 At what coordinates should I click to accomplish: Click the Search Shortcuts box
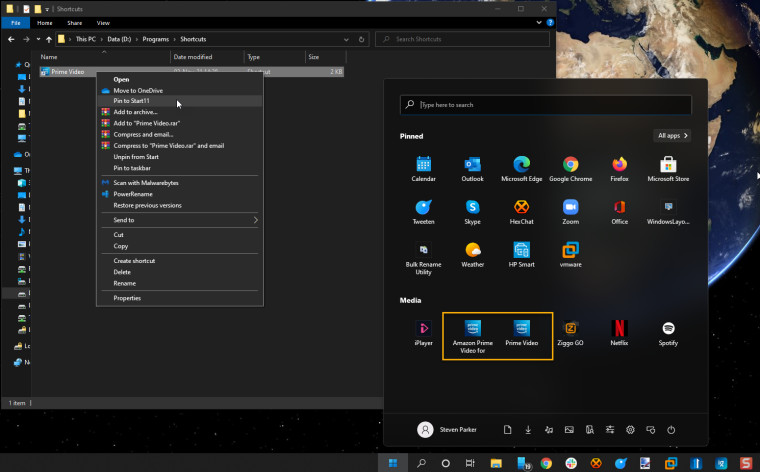[462, 39]
